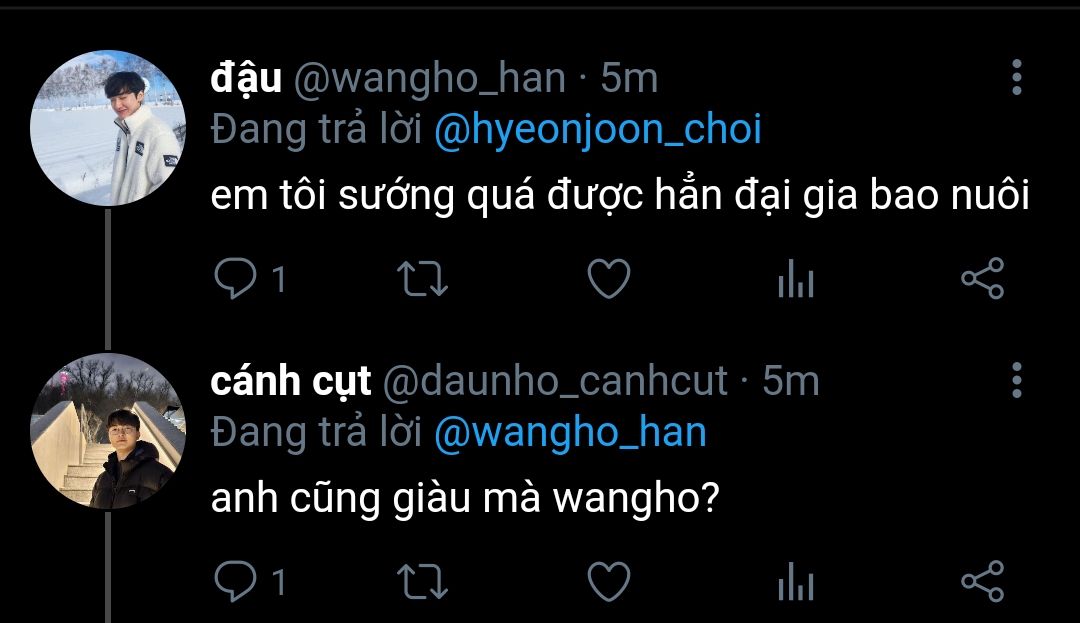This screenshot has height=623, width=1080.
Task: Open tweet text 'em tôi sướng quá'
Action: click(x=373, y=196)
